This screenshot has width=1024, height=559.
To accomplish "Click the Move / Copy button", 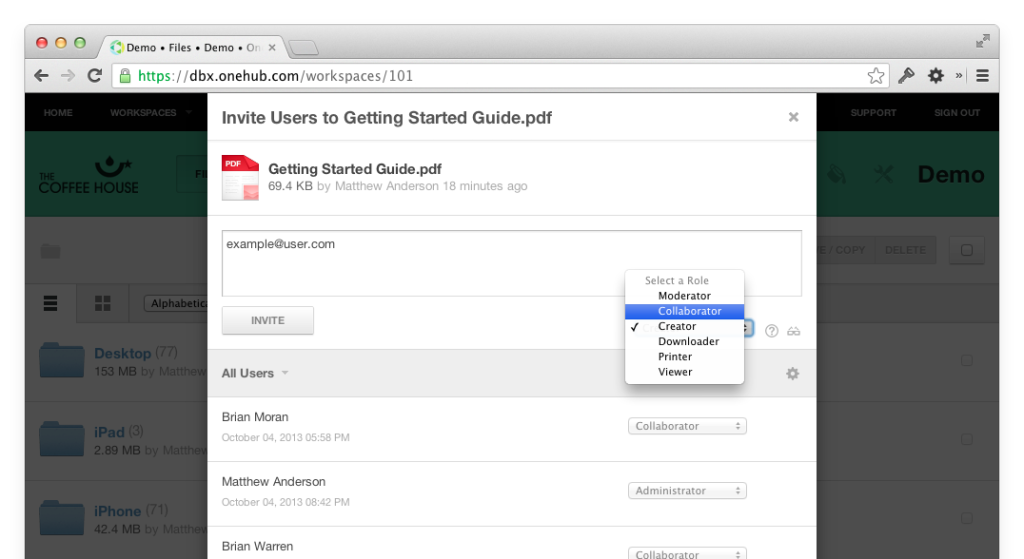I will pos(845,250).
